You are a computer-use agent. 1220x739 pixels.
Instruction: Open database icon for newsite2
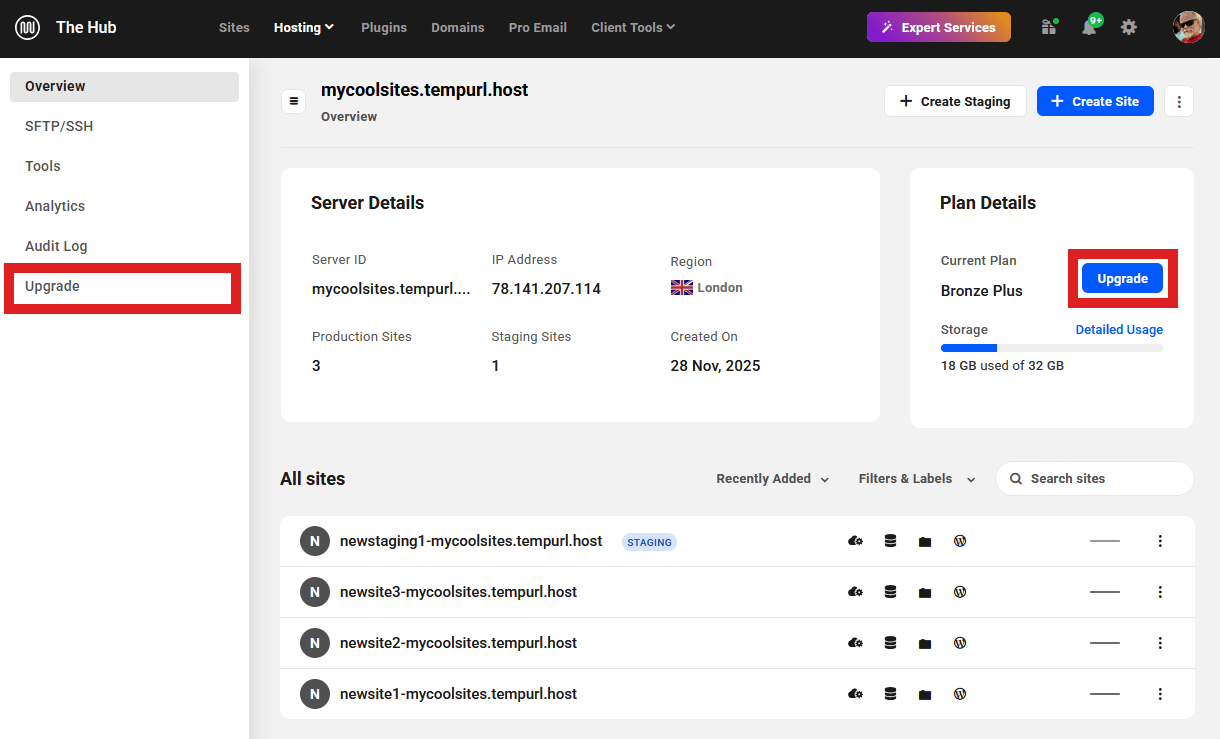click(x=890, y=643)
